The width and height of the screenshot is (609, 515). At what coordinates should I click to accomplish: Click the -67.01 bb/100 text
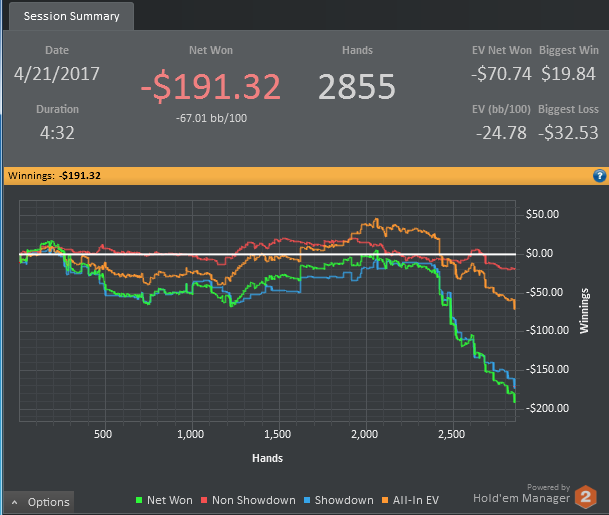pos(211,118)
